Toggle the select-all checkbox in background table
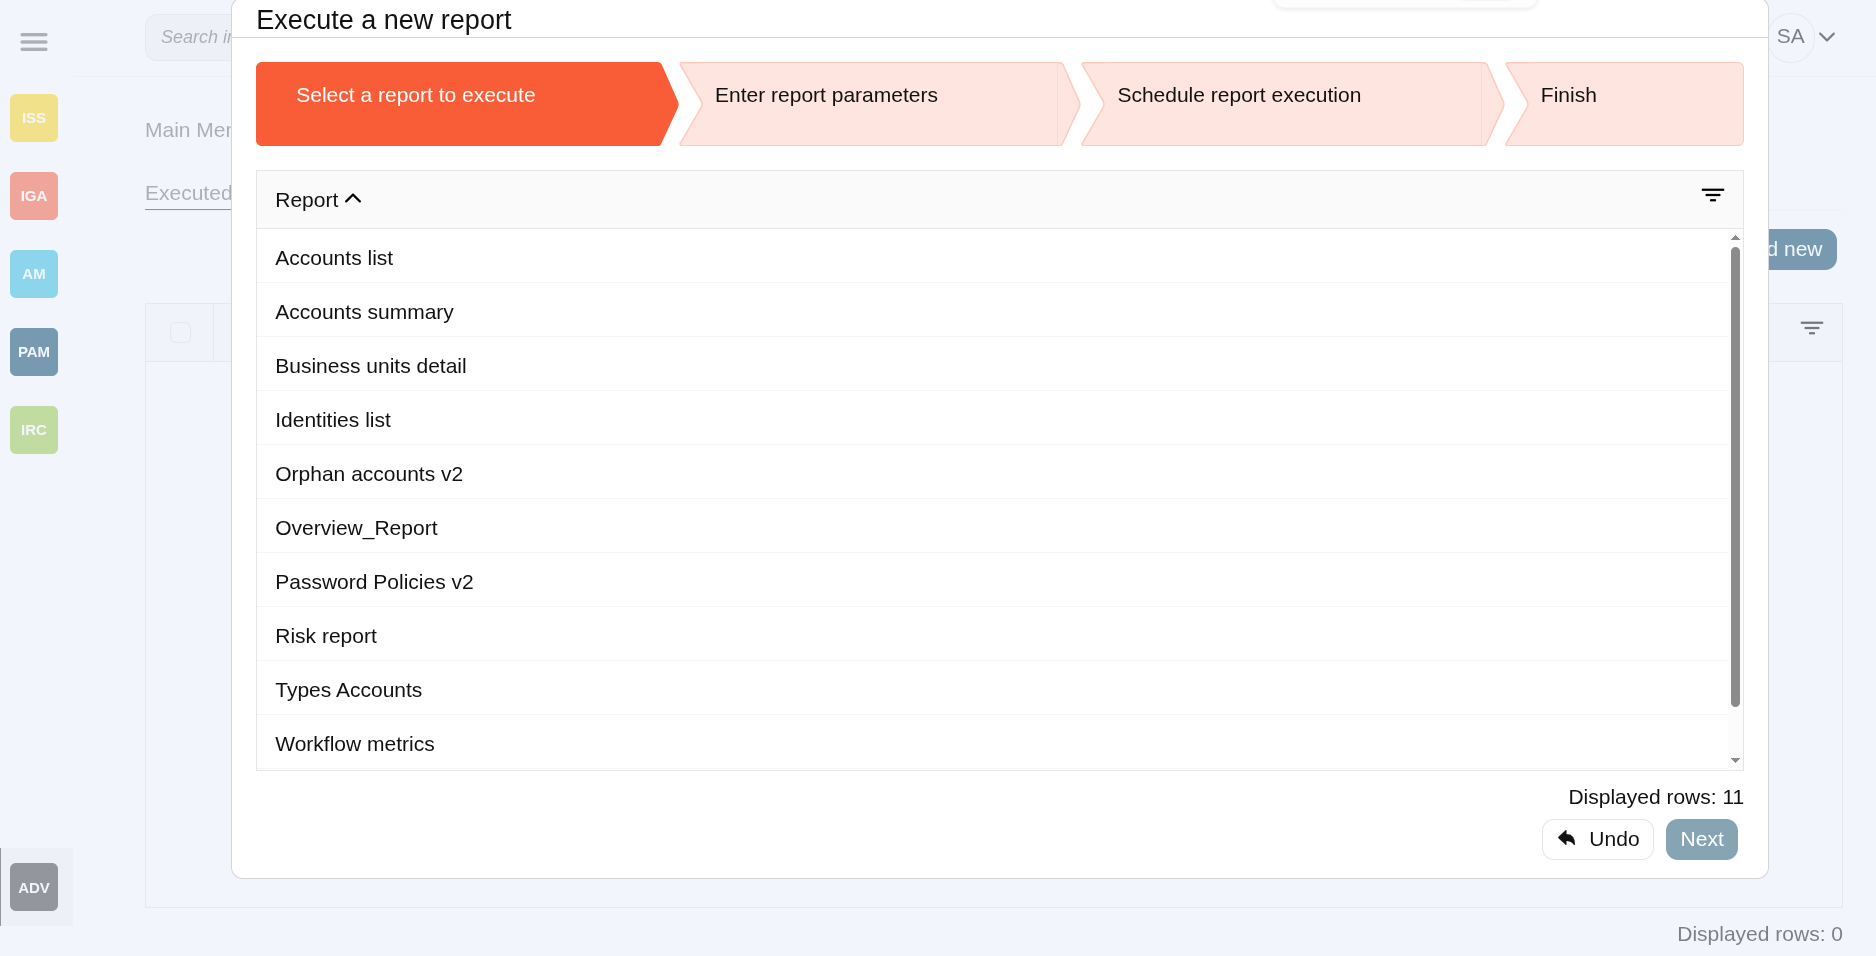 [180, 333]
